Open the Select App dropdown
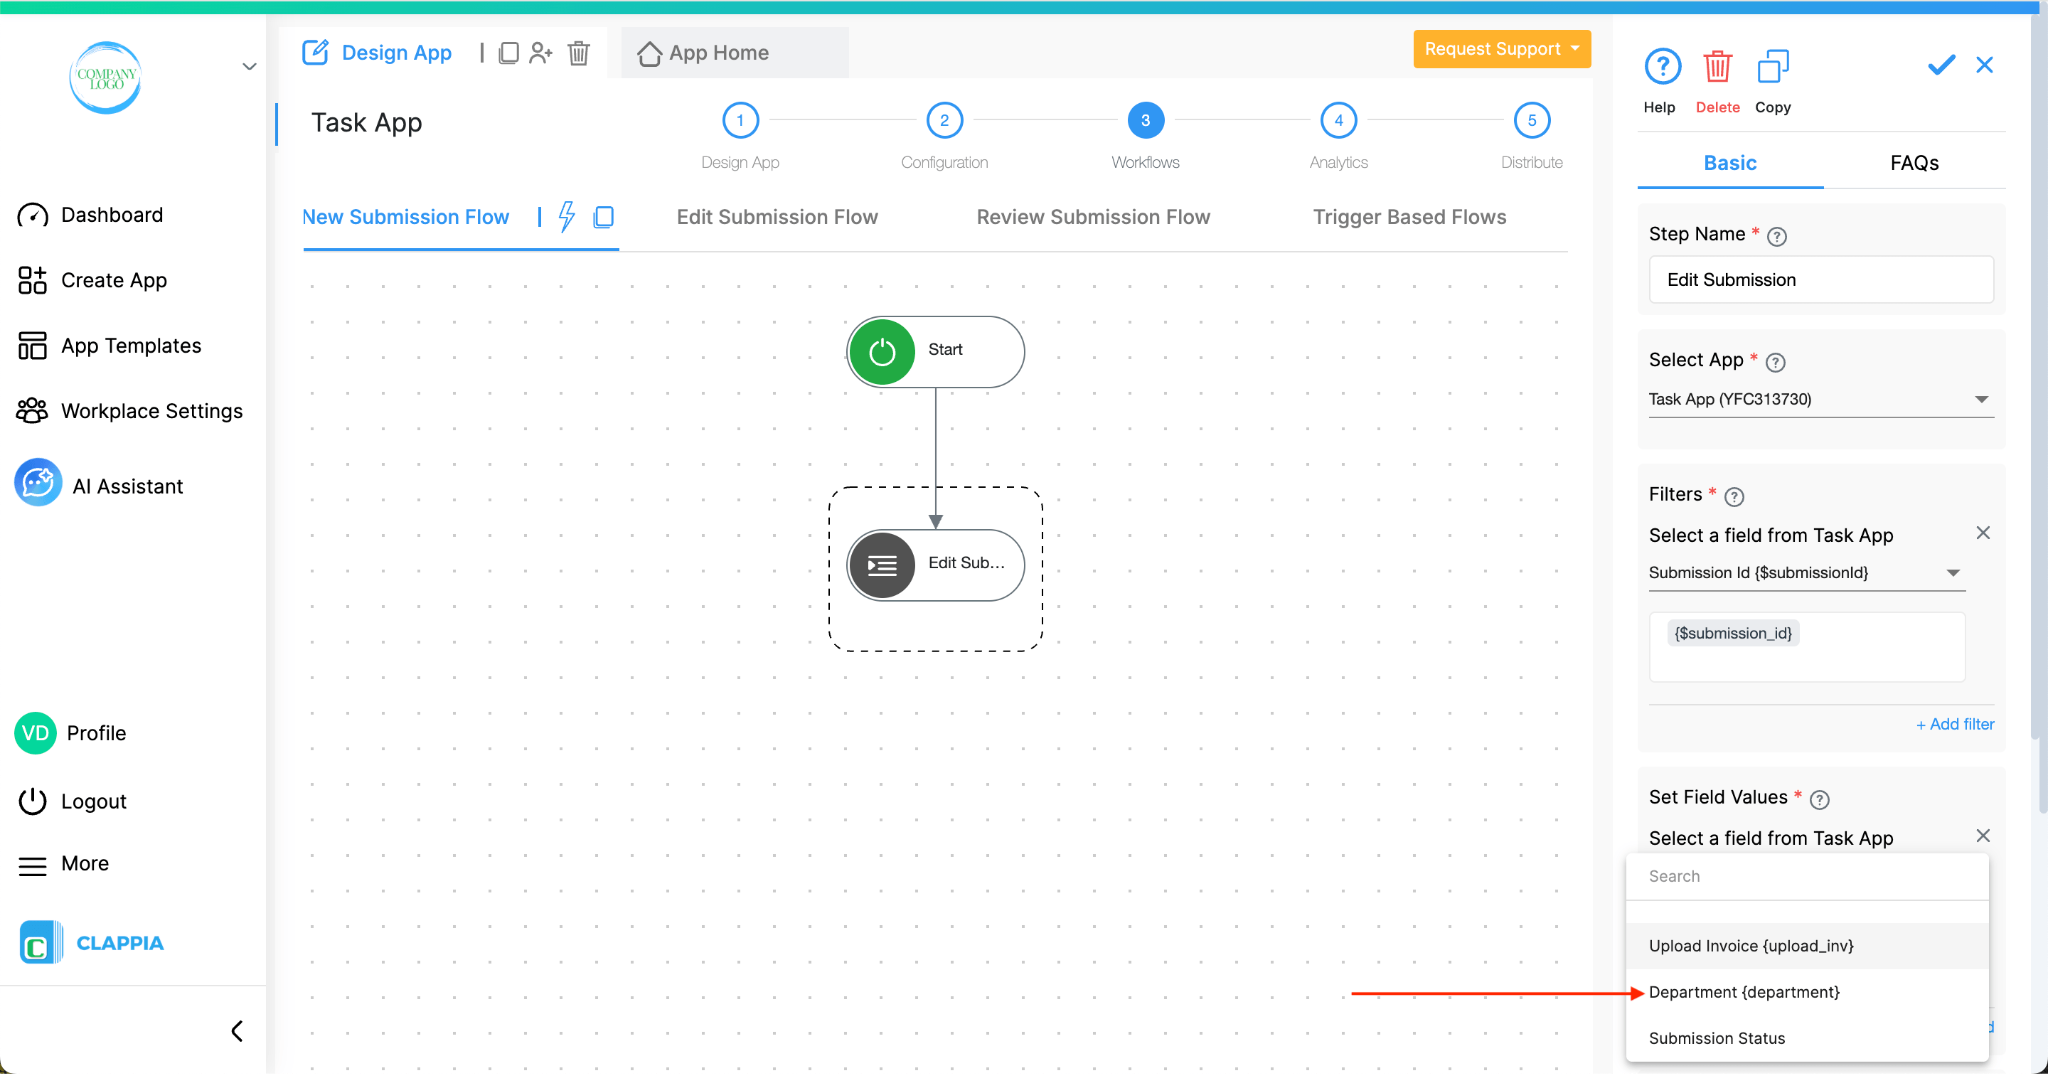The height and width of the screenshot is (1074, 2048). (1983, 399)
